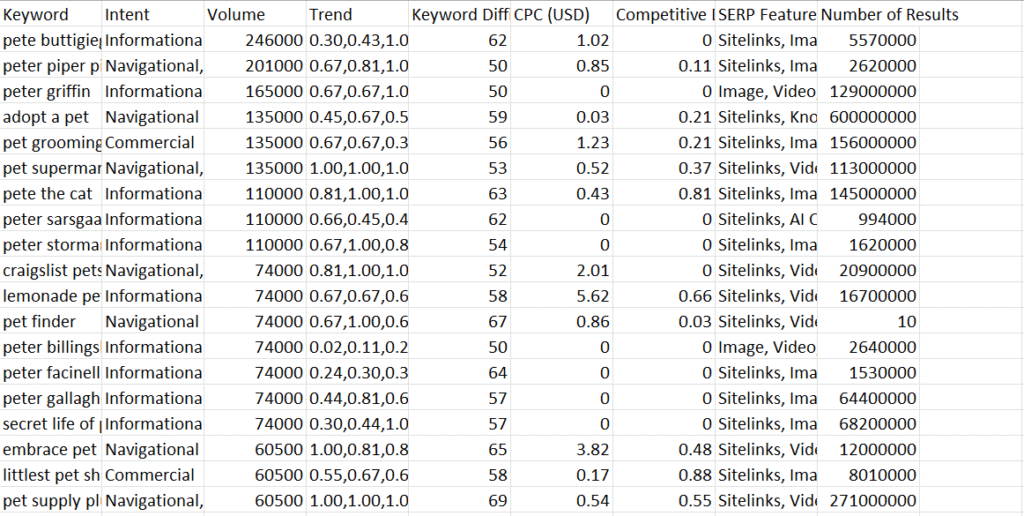Click CPC cell showing 3.82
Screen dimensions: 1024x516
[561, 450]
